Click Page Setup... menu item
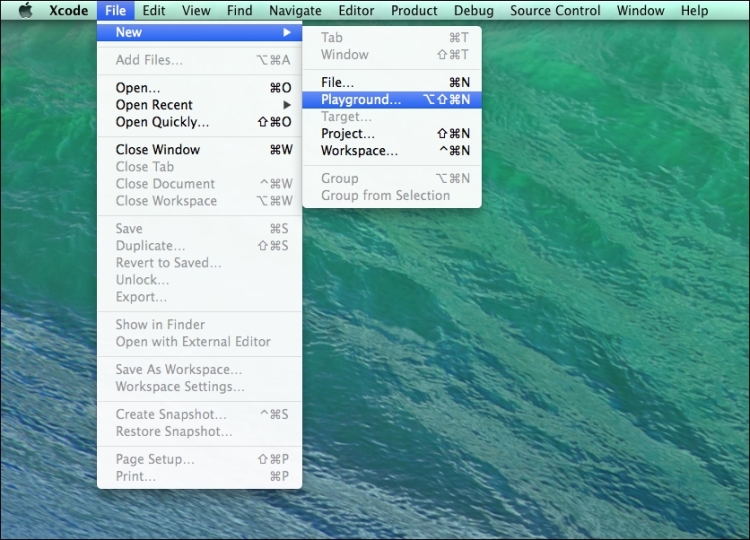 [x=199, y=459]
